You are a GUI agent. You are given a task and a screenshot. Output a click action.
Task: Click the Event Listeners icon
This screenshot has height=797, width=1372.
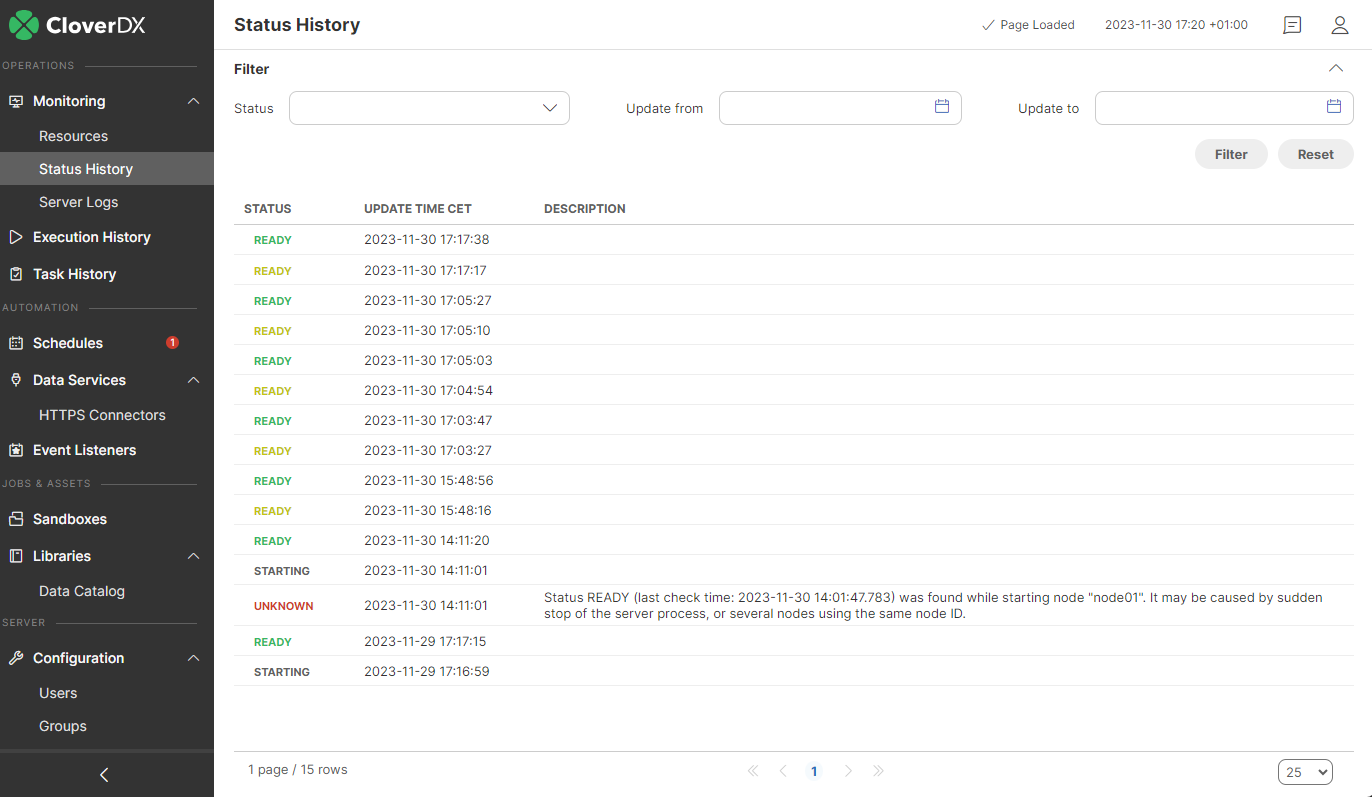(14, 450)
